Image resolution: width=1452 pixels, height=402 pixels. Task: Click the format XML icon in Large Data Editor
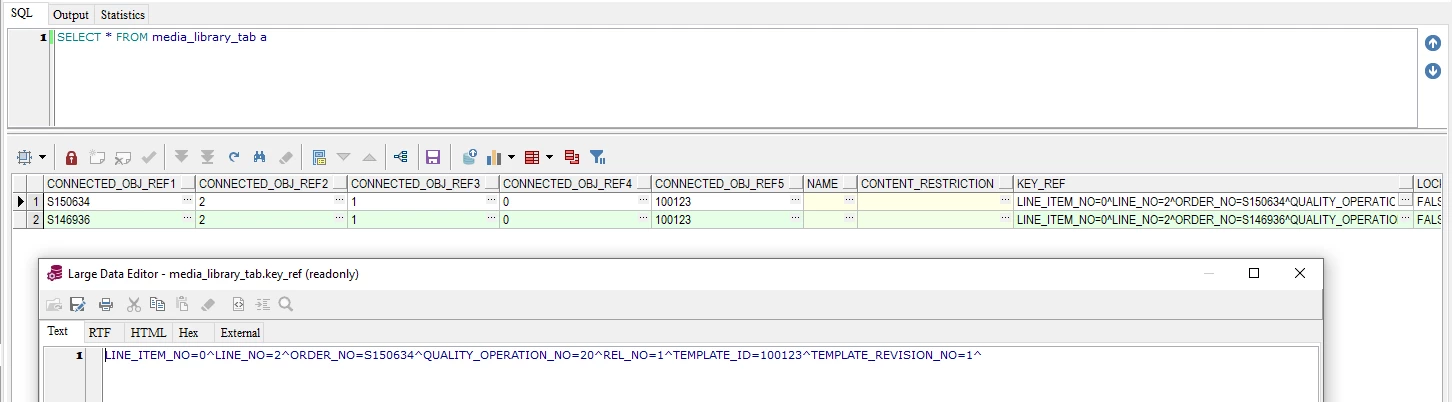click(238, 304)
